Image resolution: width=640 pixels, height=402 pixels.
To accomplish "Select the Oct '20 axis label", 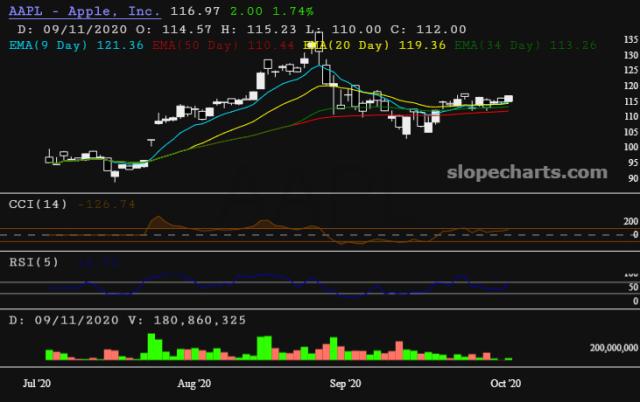I will pos(505,383).
